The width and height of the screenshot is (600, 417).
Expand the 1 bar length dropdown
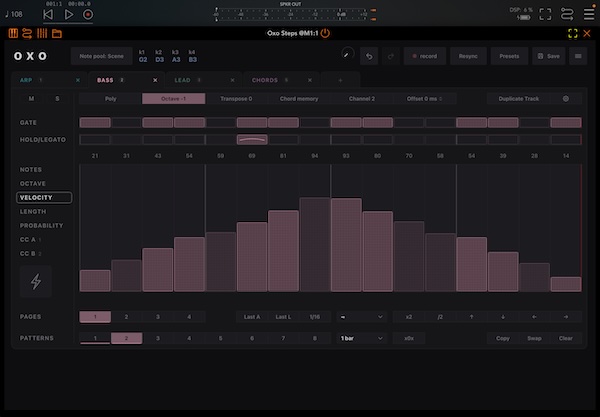point(361,338)
